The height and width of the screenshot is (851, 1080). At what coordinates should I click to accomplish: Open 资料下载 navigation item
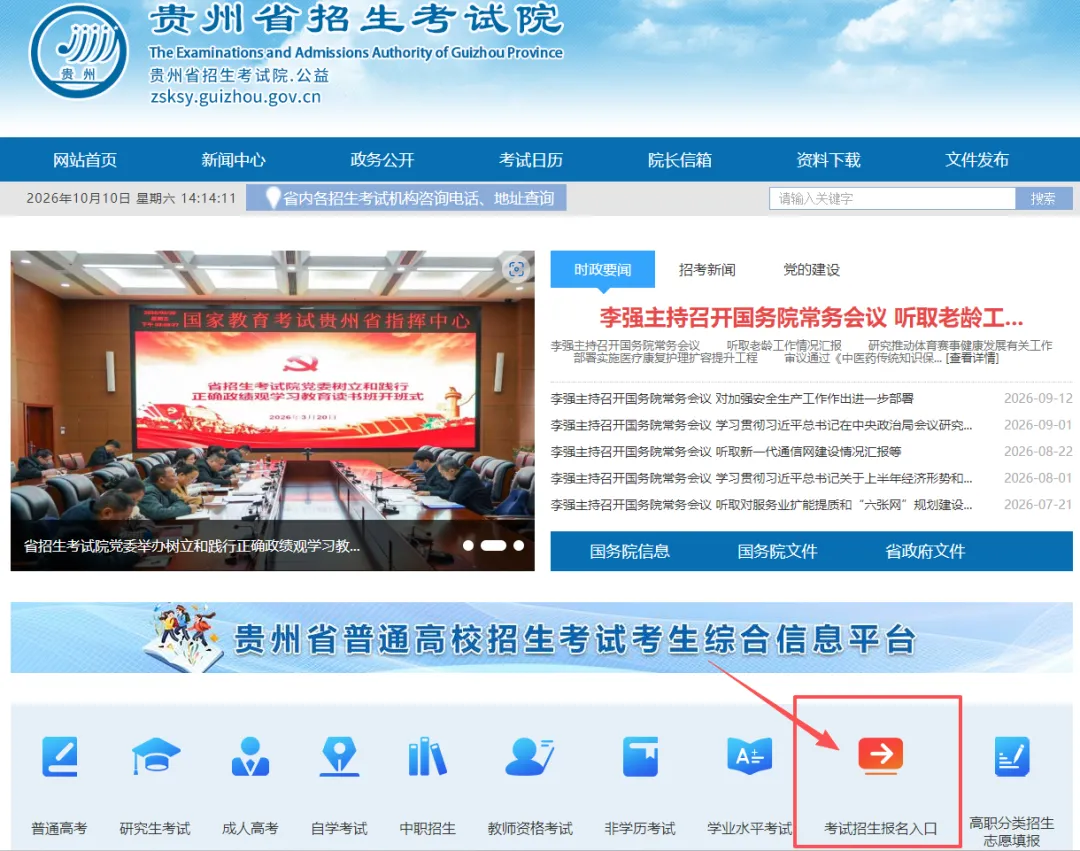point(828,160)
